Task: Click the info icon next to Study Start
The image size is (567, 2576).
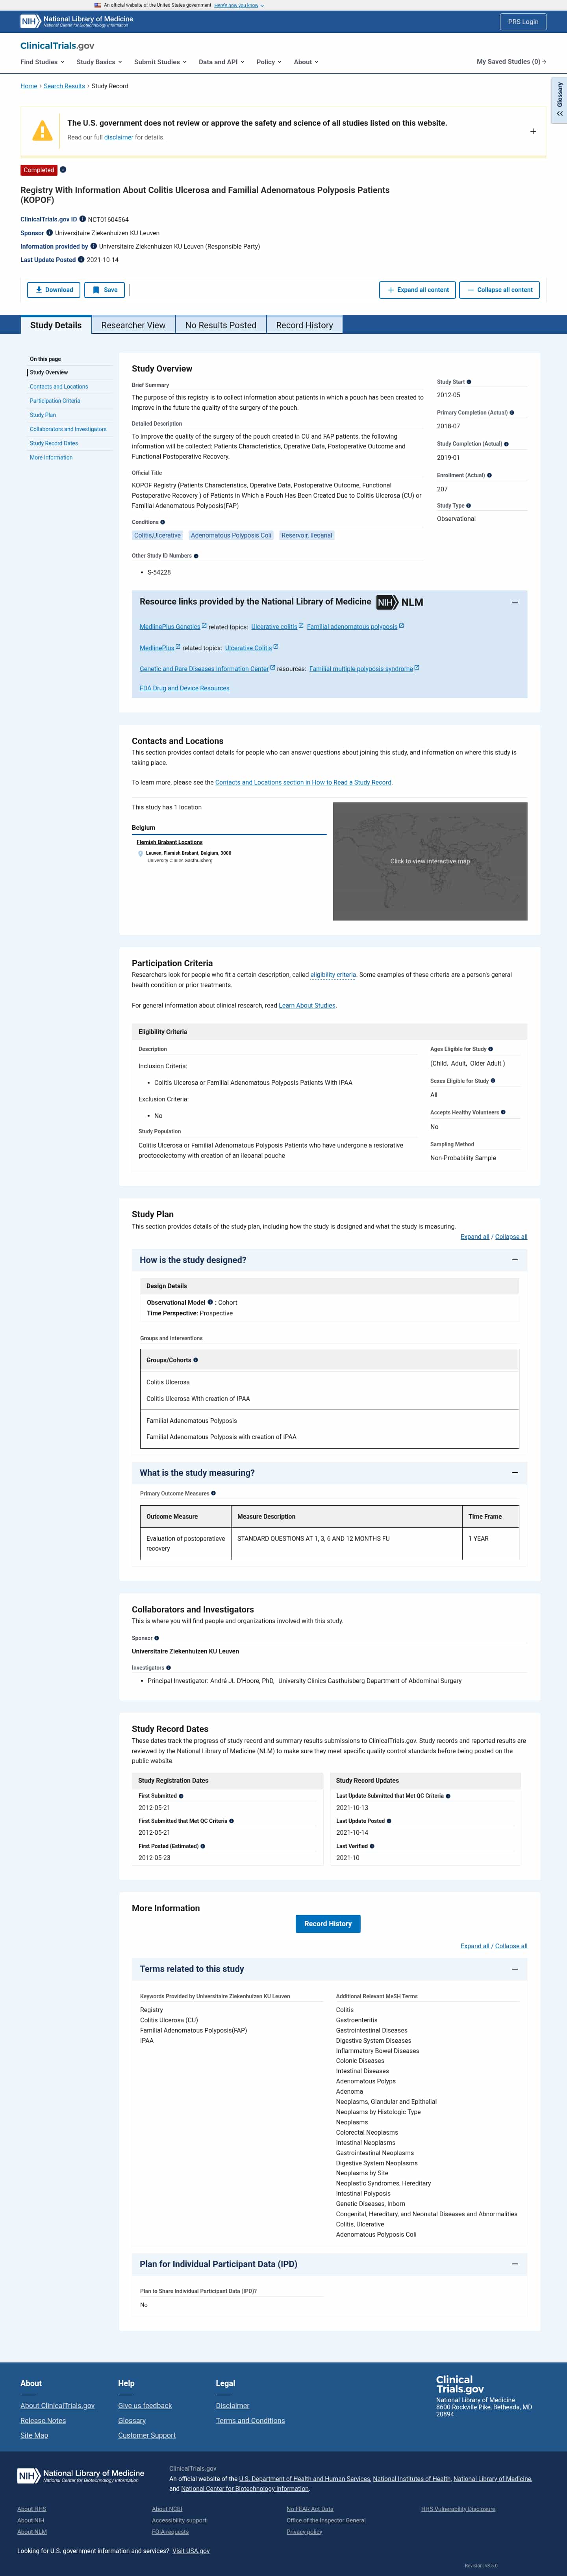Action: [x=469, y=382]
